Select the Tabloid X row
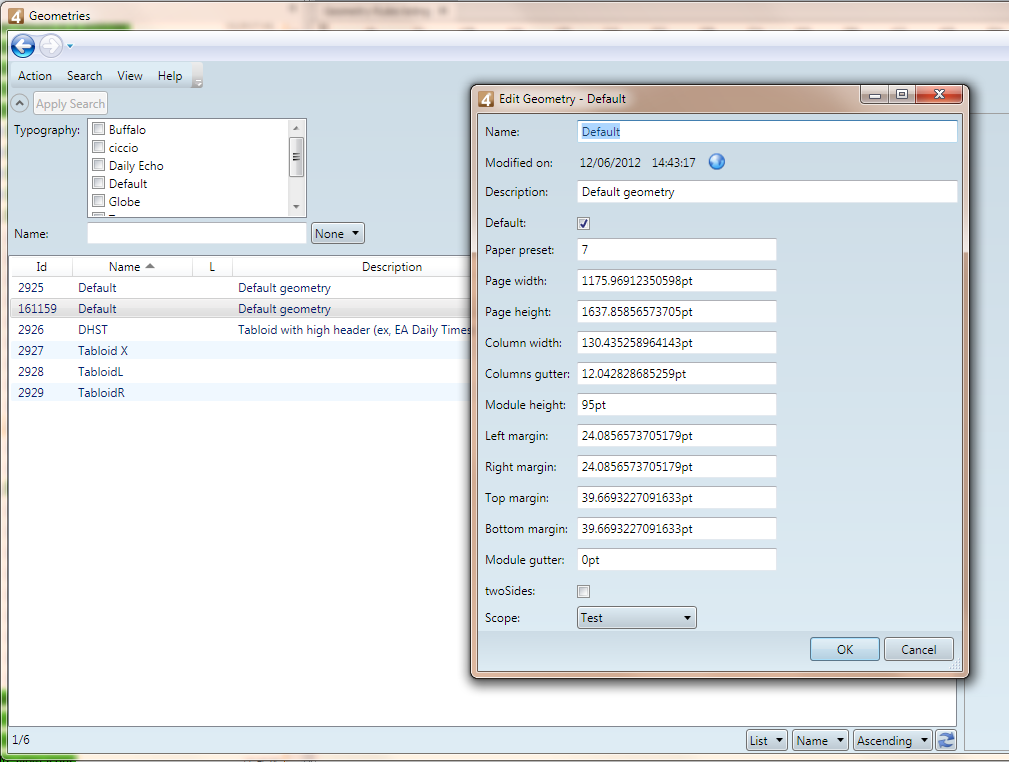Screen dimensions: 1009x762 (241, 351)
